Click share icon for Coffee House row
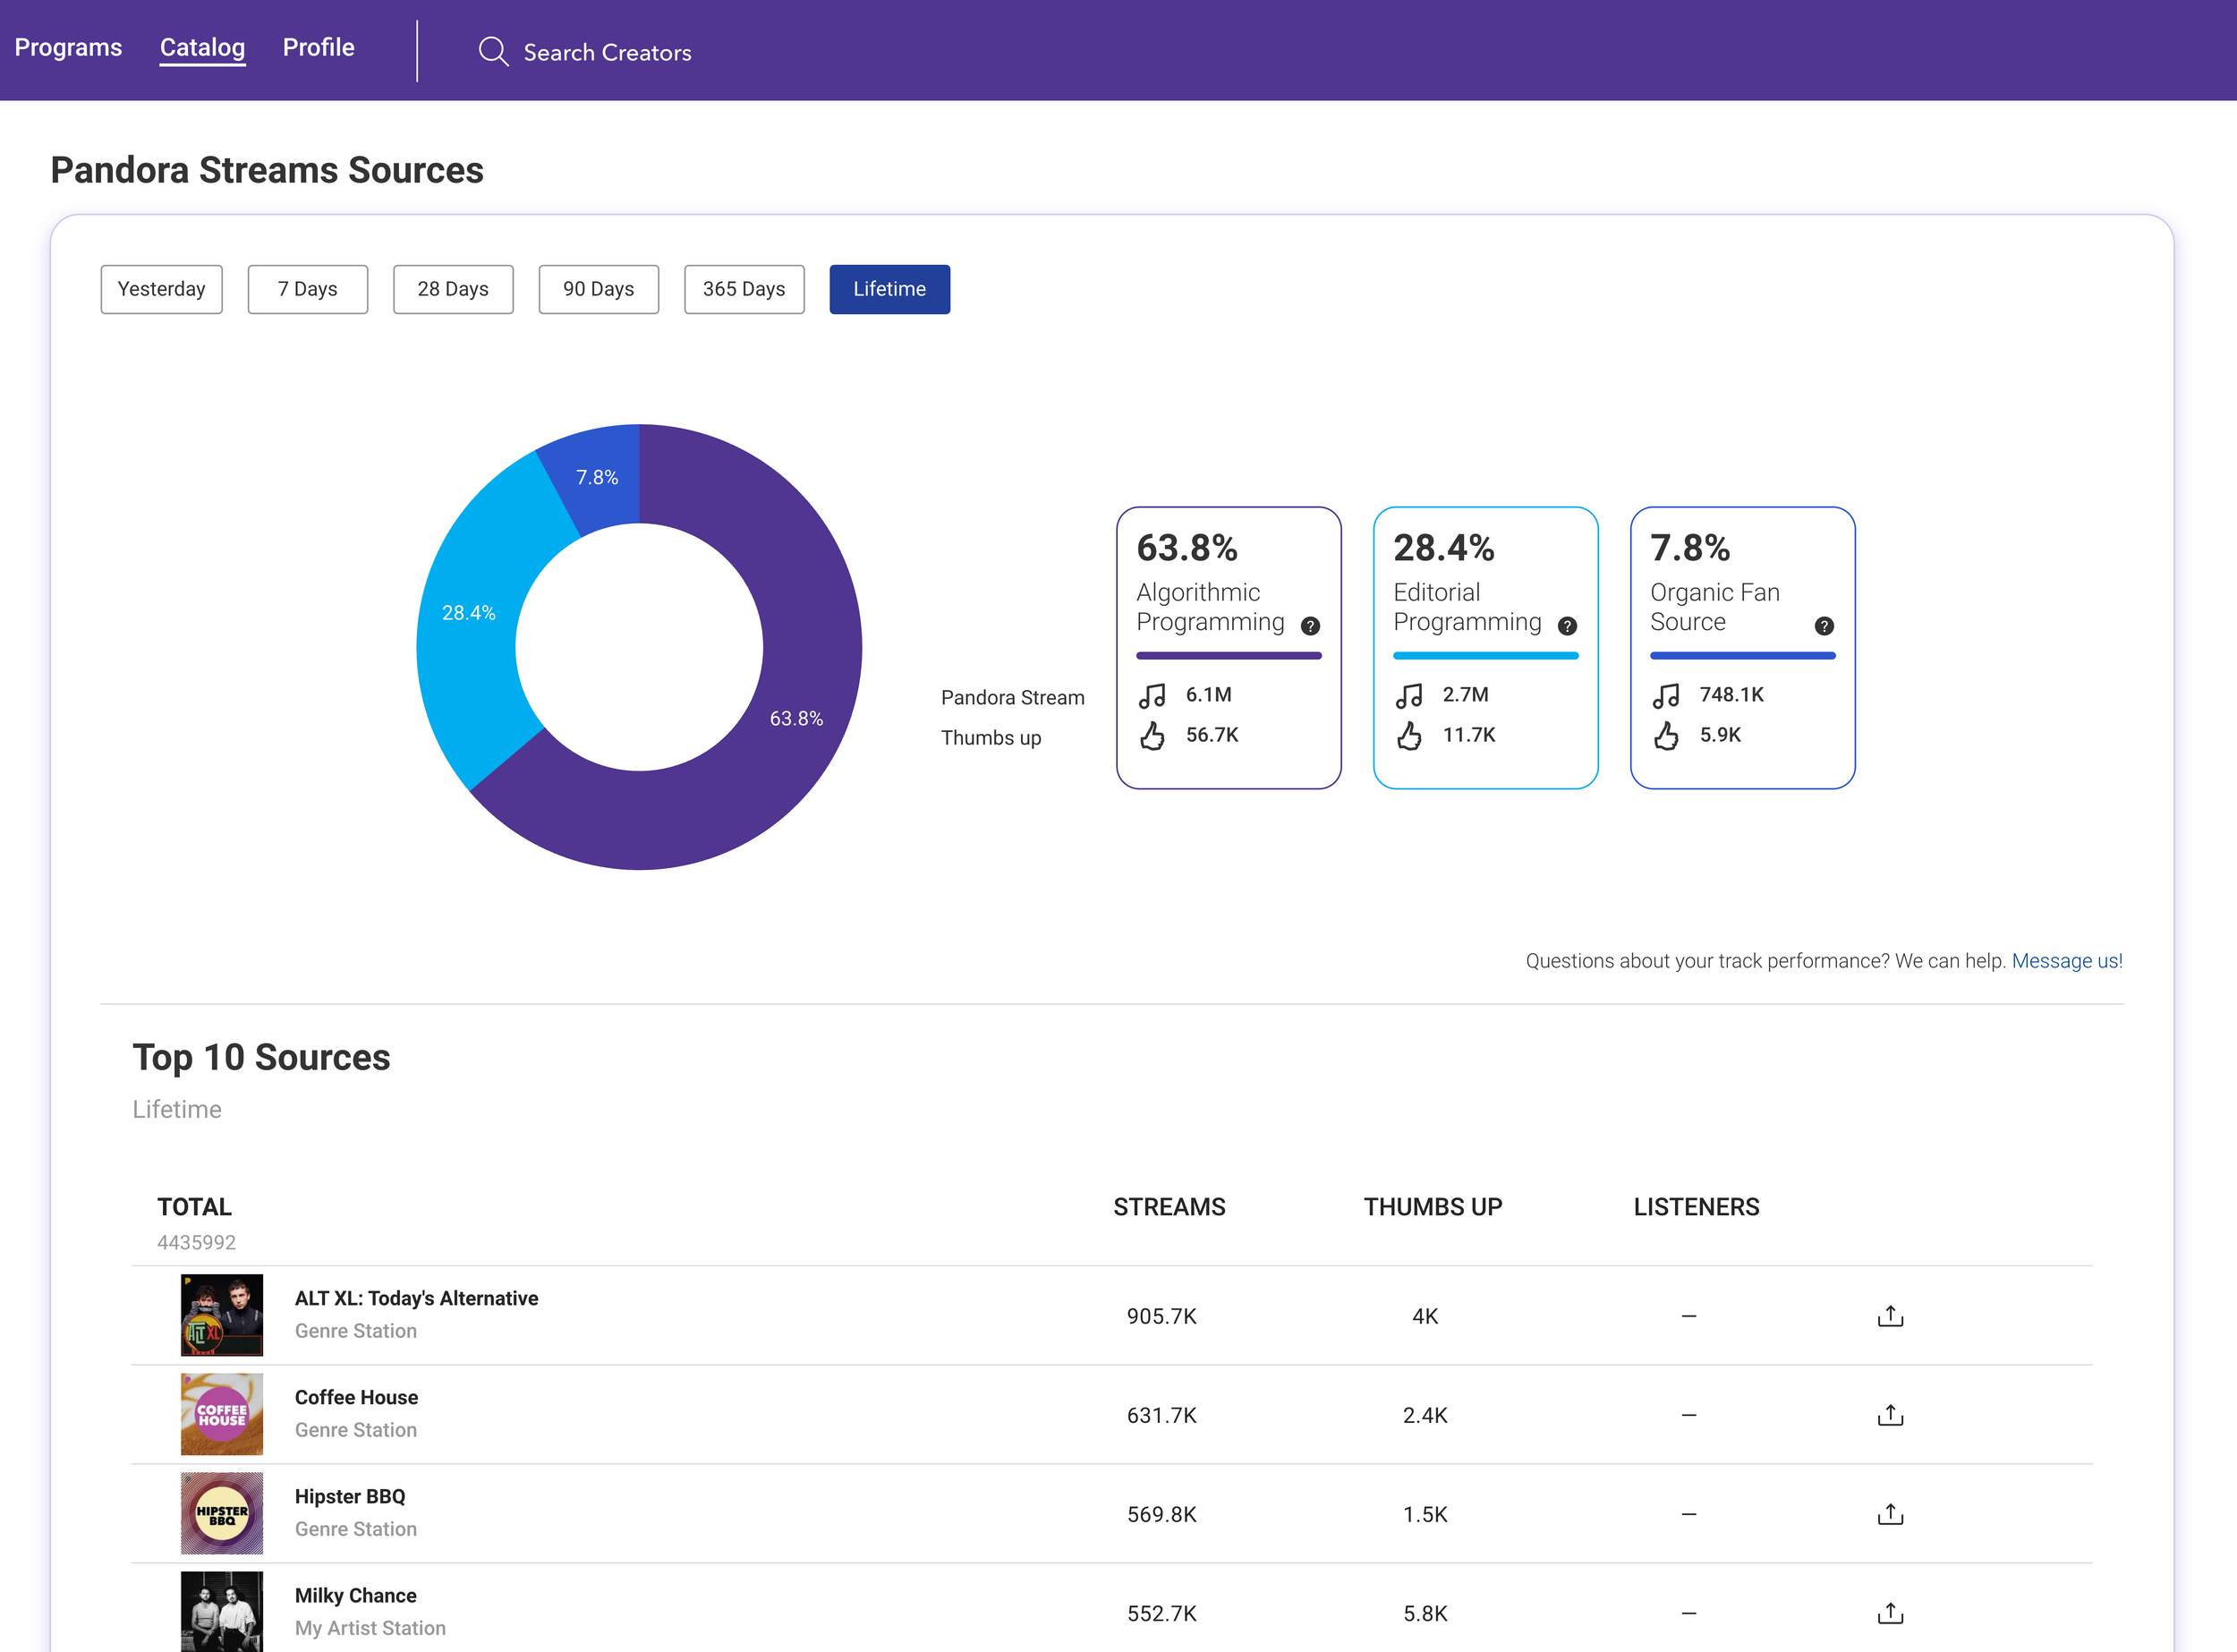The width and height of the screenshot is (2237, 1652). tap(1890, 1415)
